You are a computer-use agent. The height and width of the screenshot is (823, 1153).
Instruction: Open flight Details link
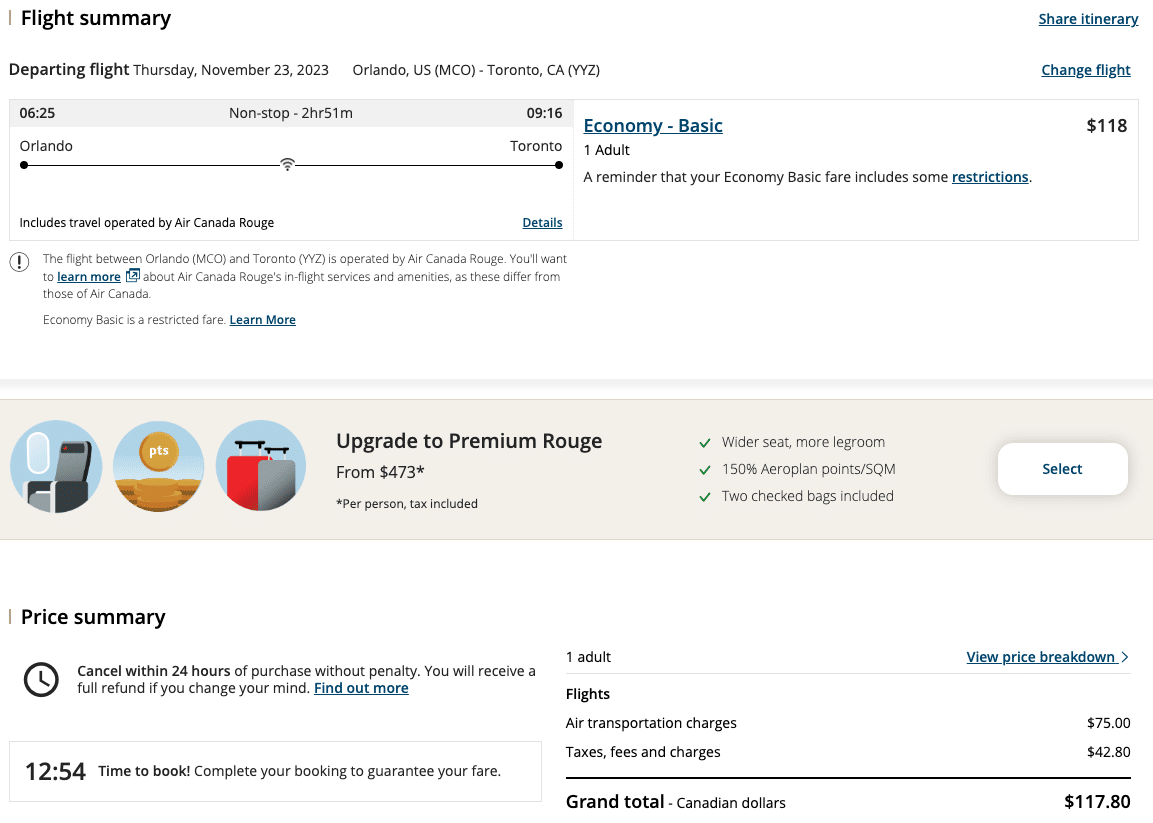click(x=542, y=223)
